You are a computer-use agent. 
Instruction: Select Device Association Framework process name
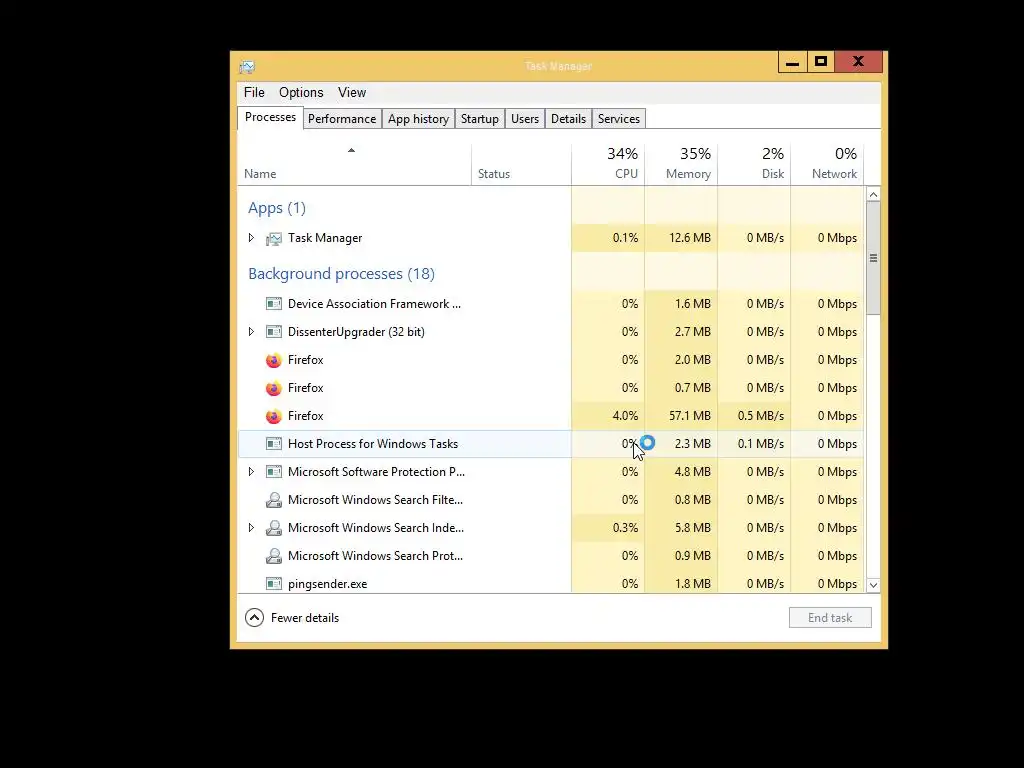coord(374,304)
